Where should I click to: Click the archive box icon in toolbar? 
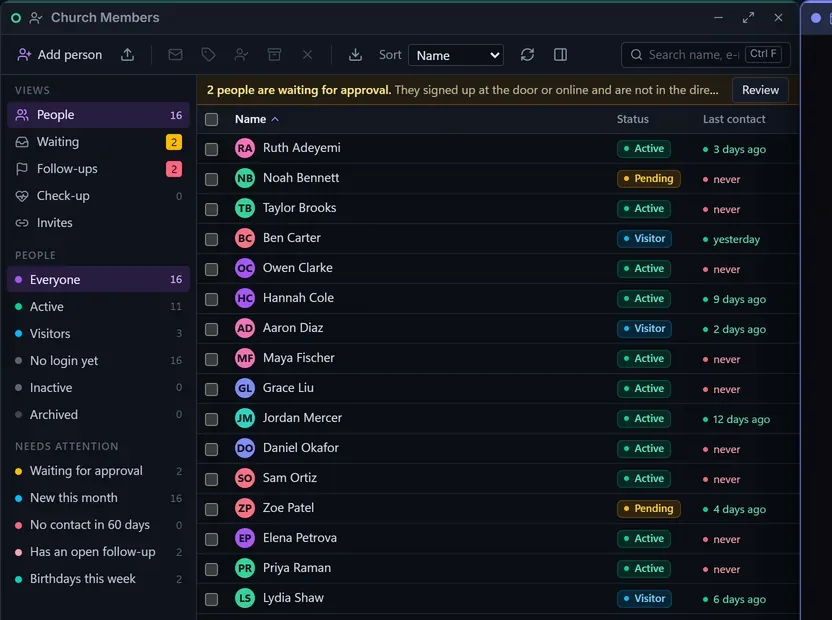[274, 55]
